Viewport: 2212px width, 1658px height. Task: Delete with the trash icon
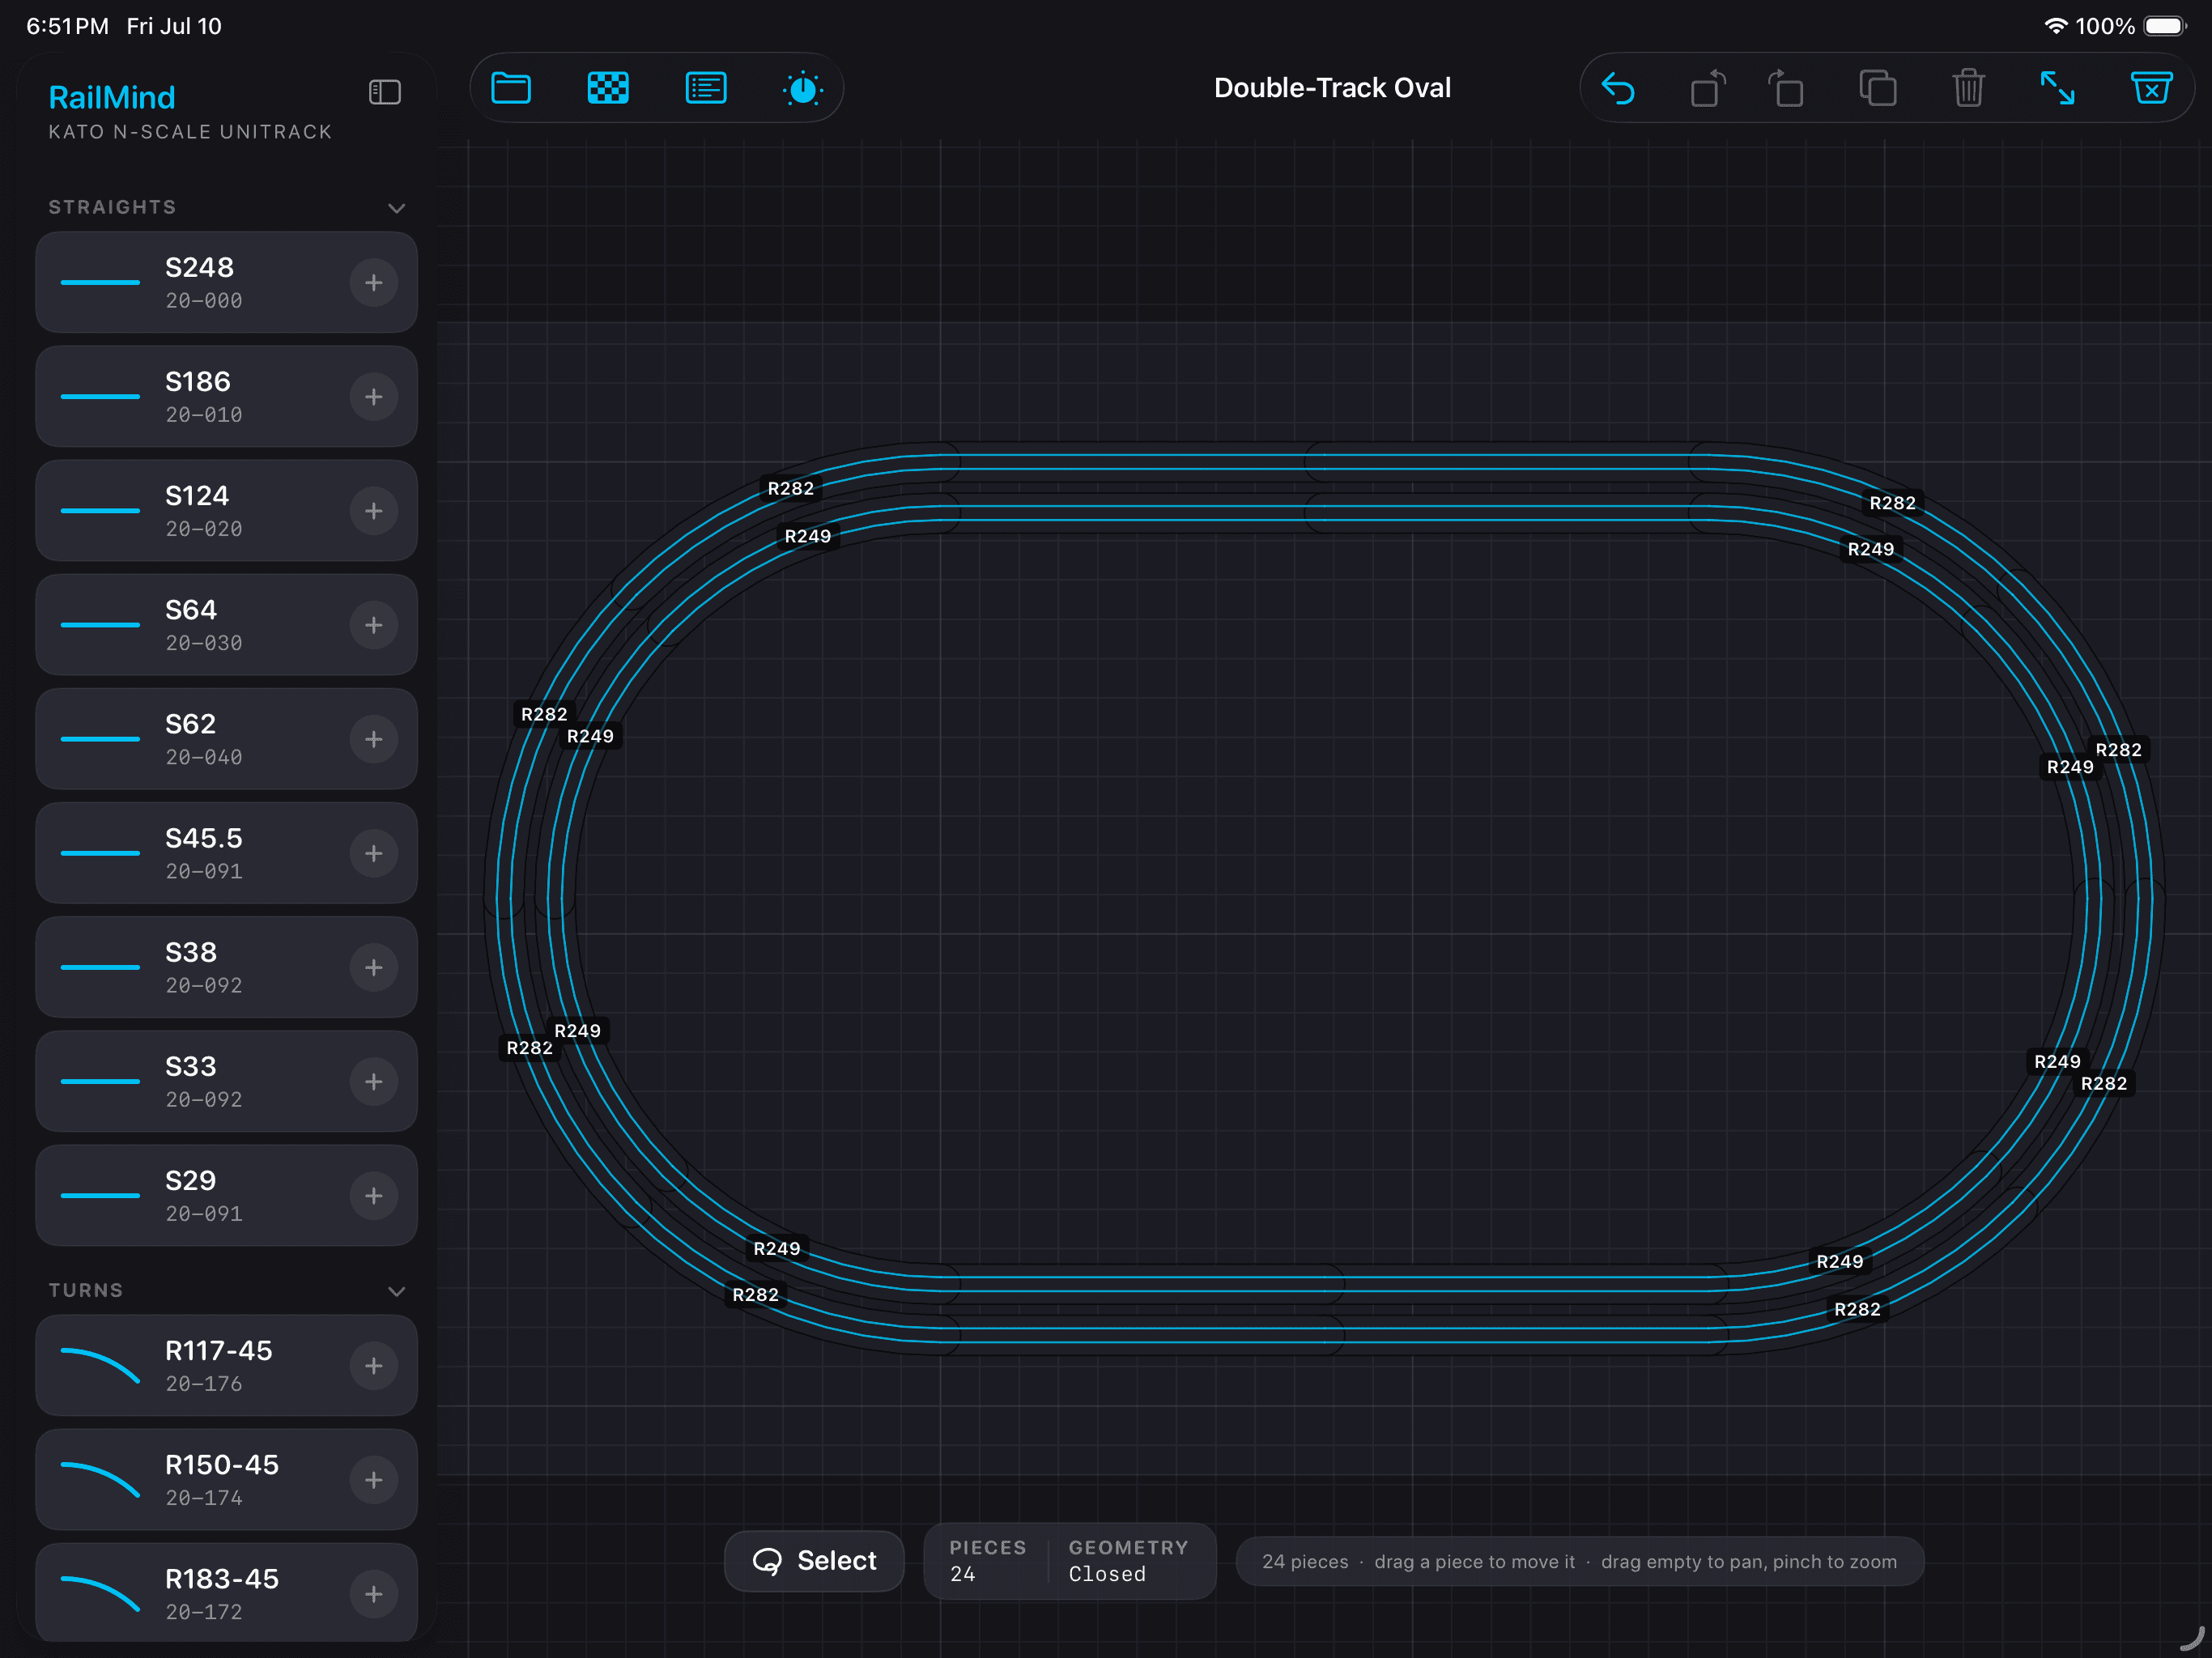(1968, 88)
